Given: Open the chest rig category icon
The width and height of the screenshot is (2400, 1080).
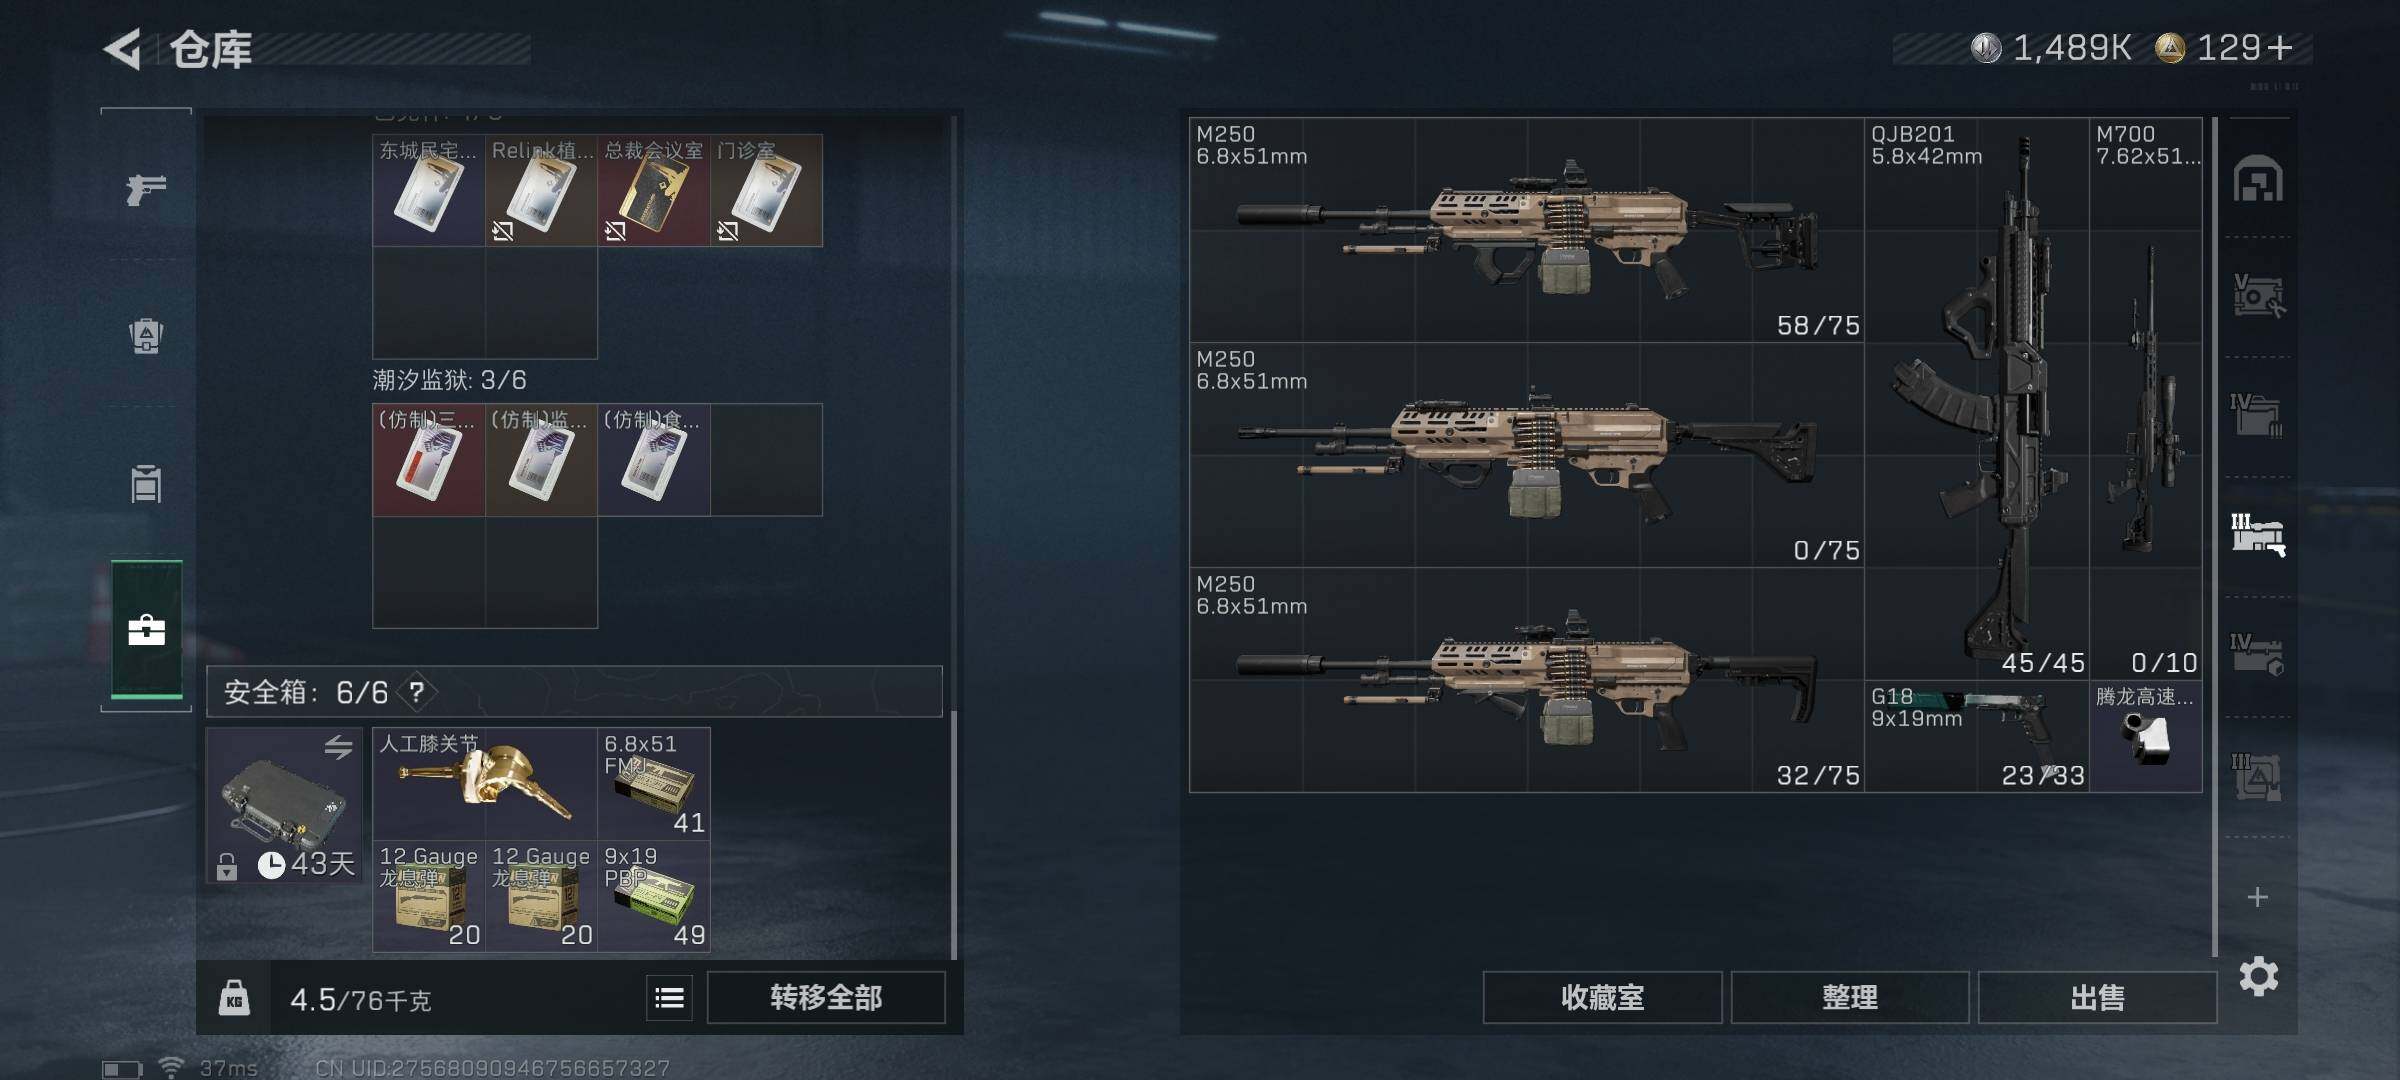Looking at the screenshot, I should [146, 484].
